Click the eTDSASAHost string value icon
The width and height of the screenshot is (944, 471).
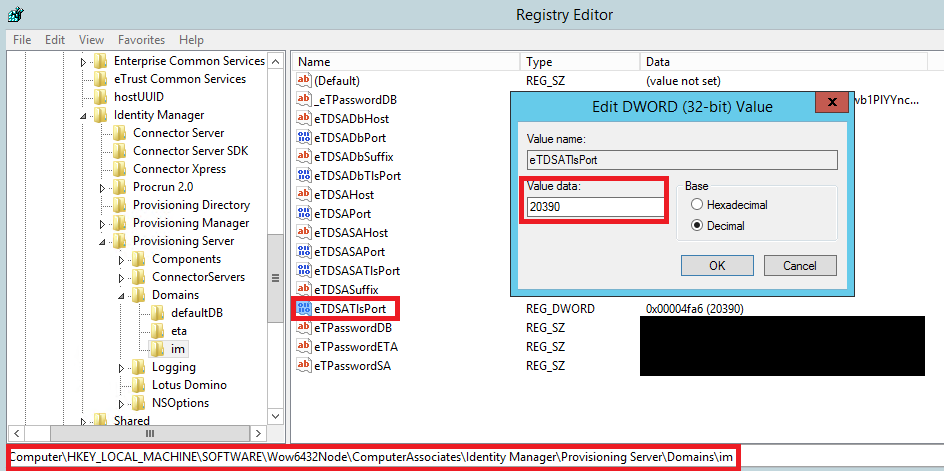tap(304, 232)
